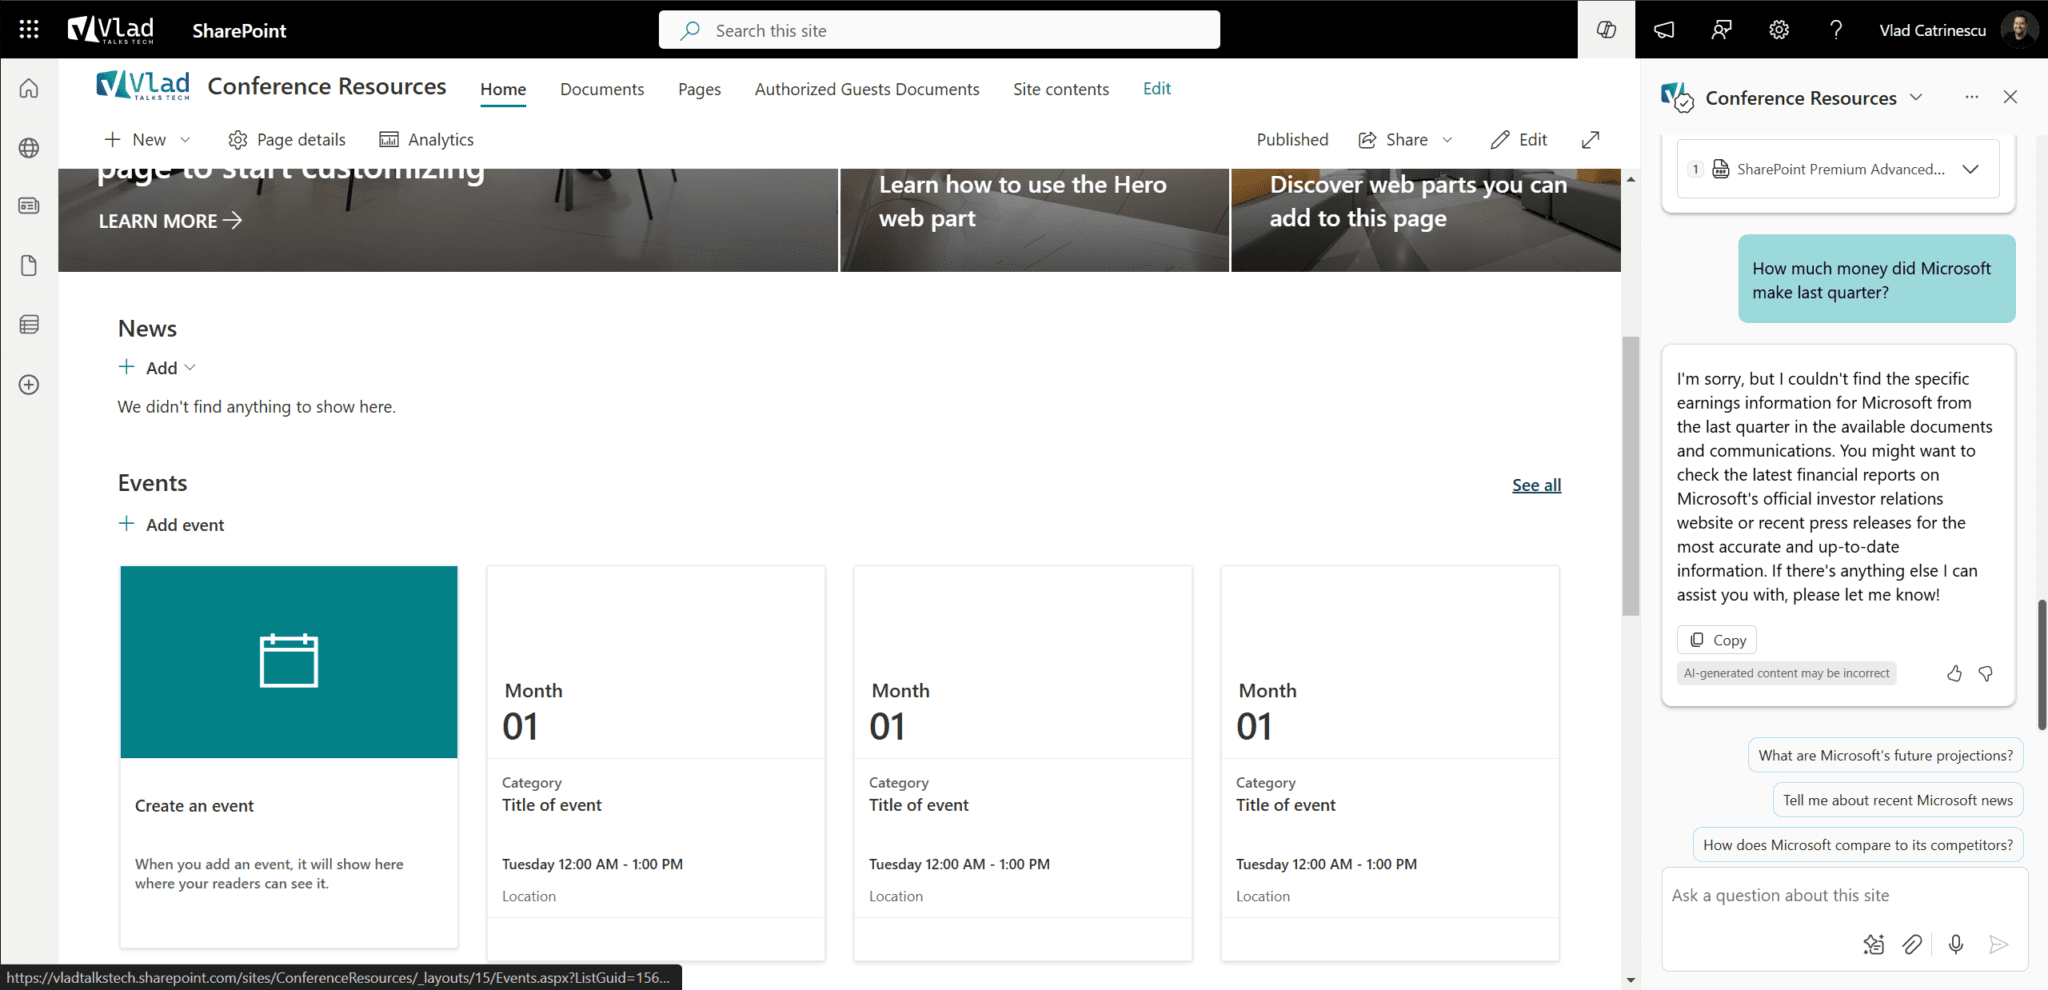Send the Copilot message with the send icon

tap(1998, 944)
